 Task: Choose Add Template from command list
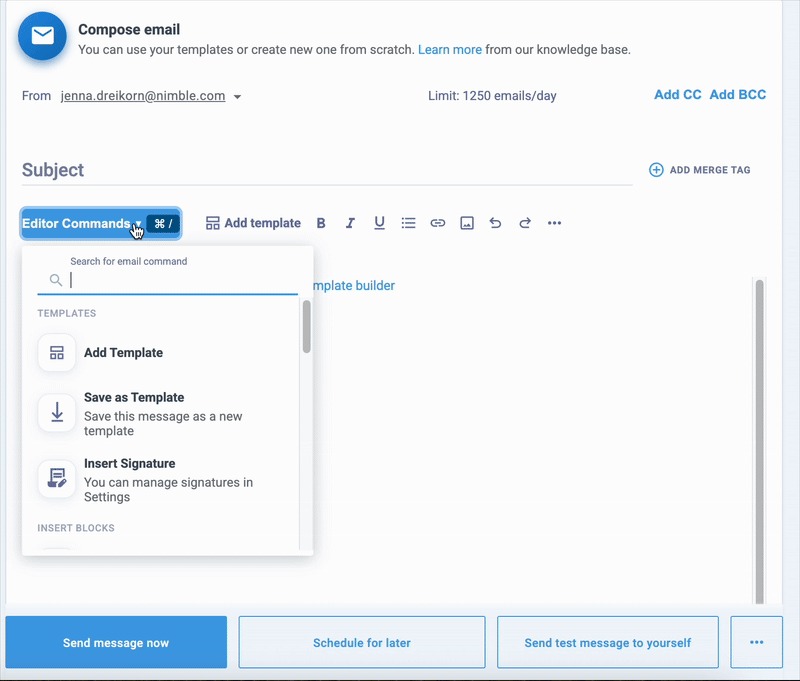point(123,353)
